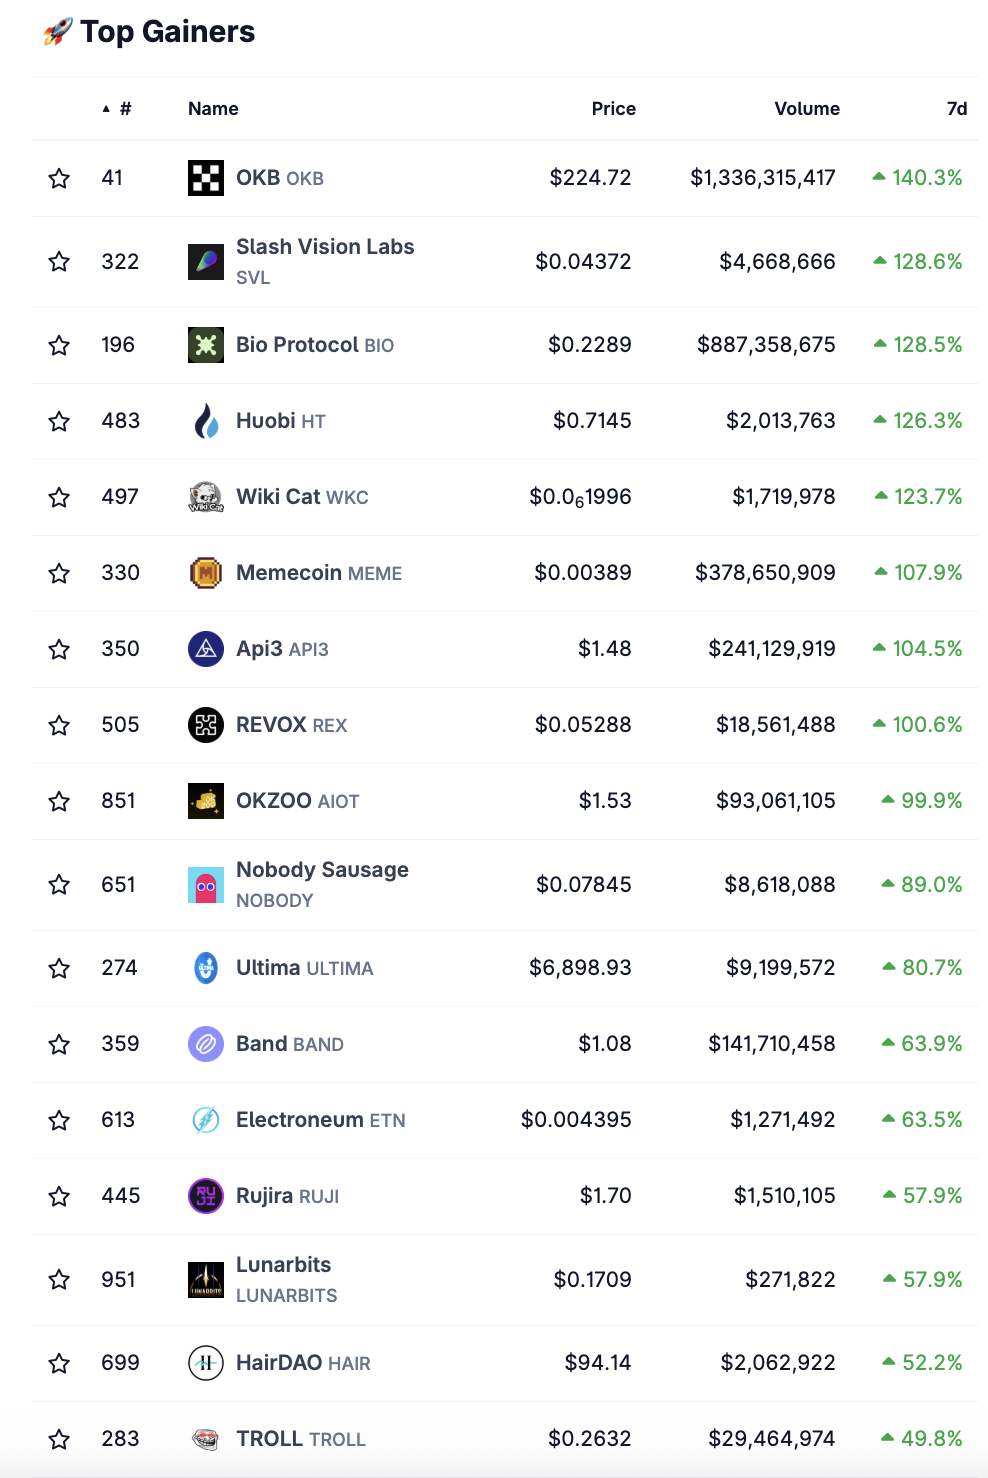This screenshot has width=988, height=1478.
Task: Sort by Name column header
Action: pos(213,108)
